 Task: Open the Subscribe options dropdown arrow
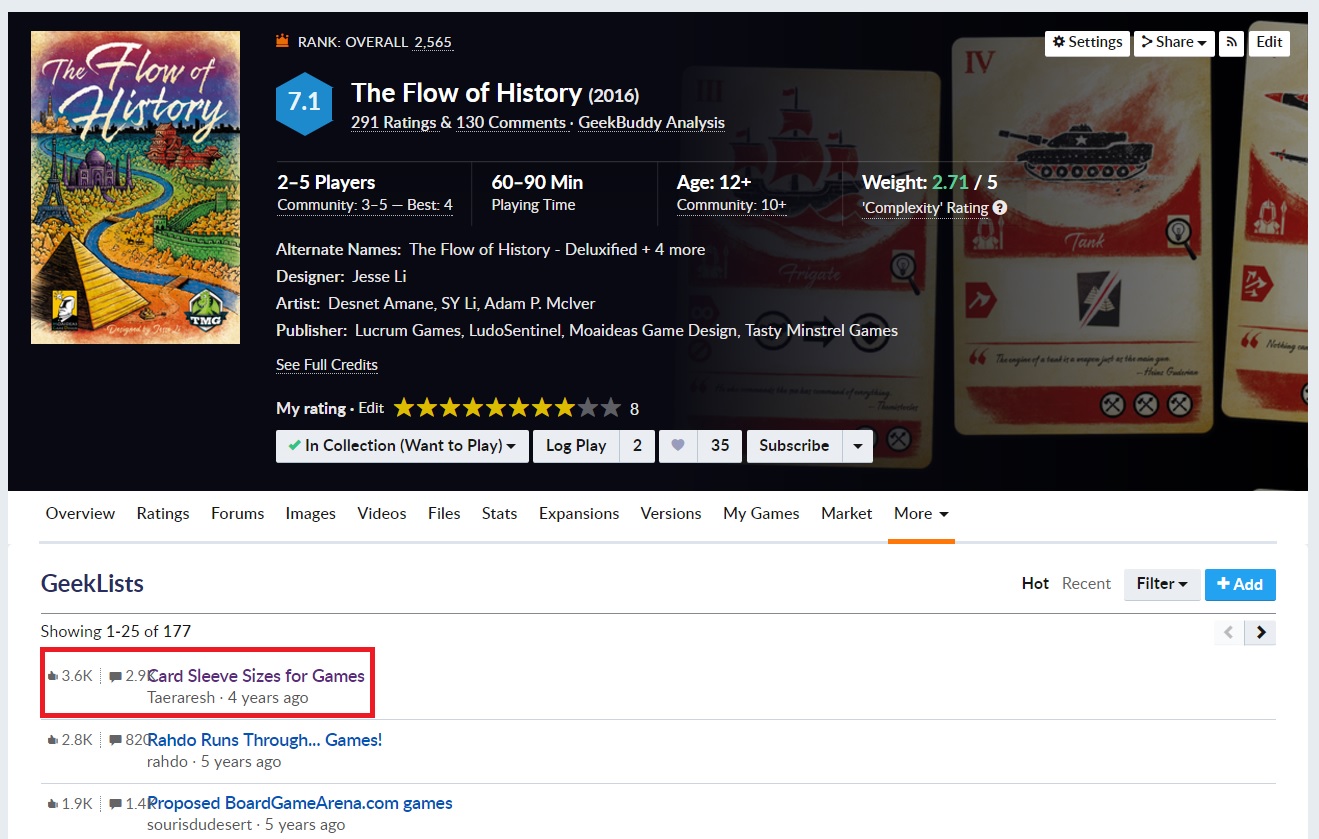coord(858,446)
